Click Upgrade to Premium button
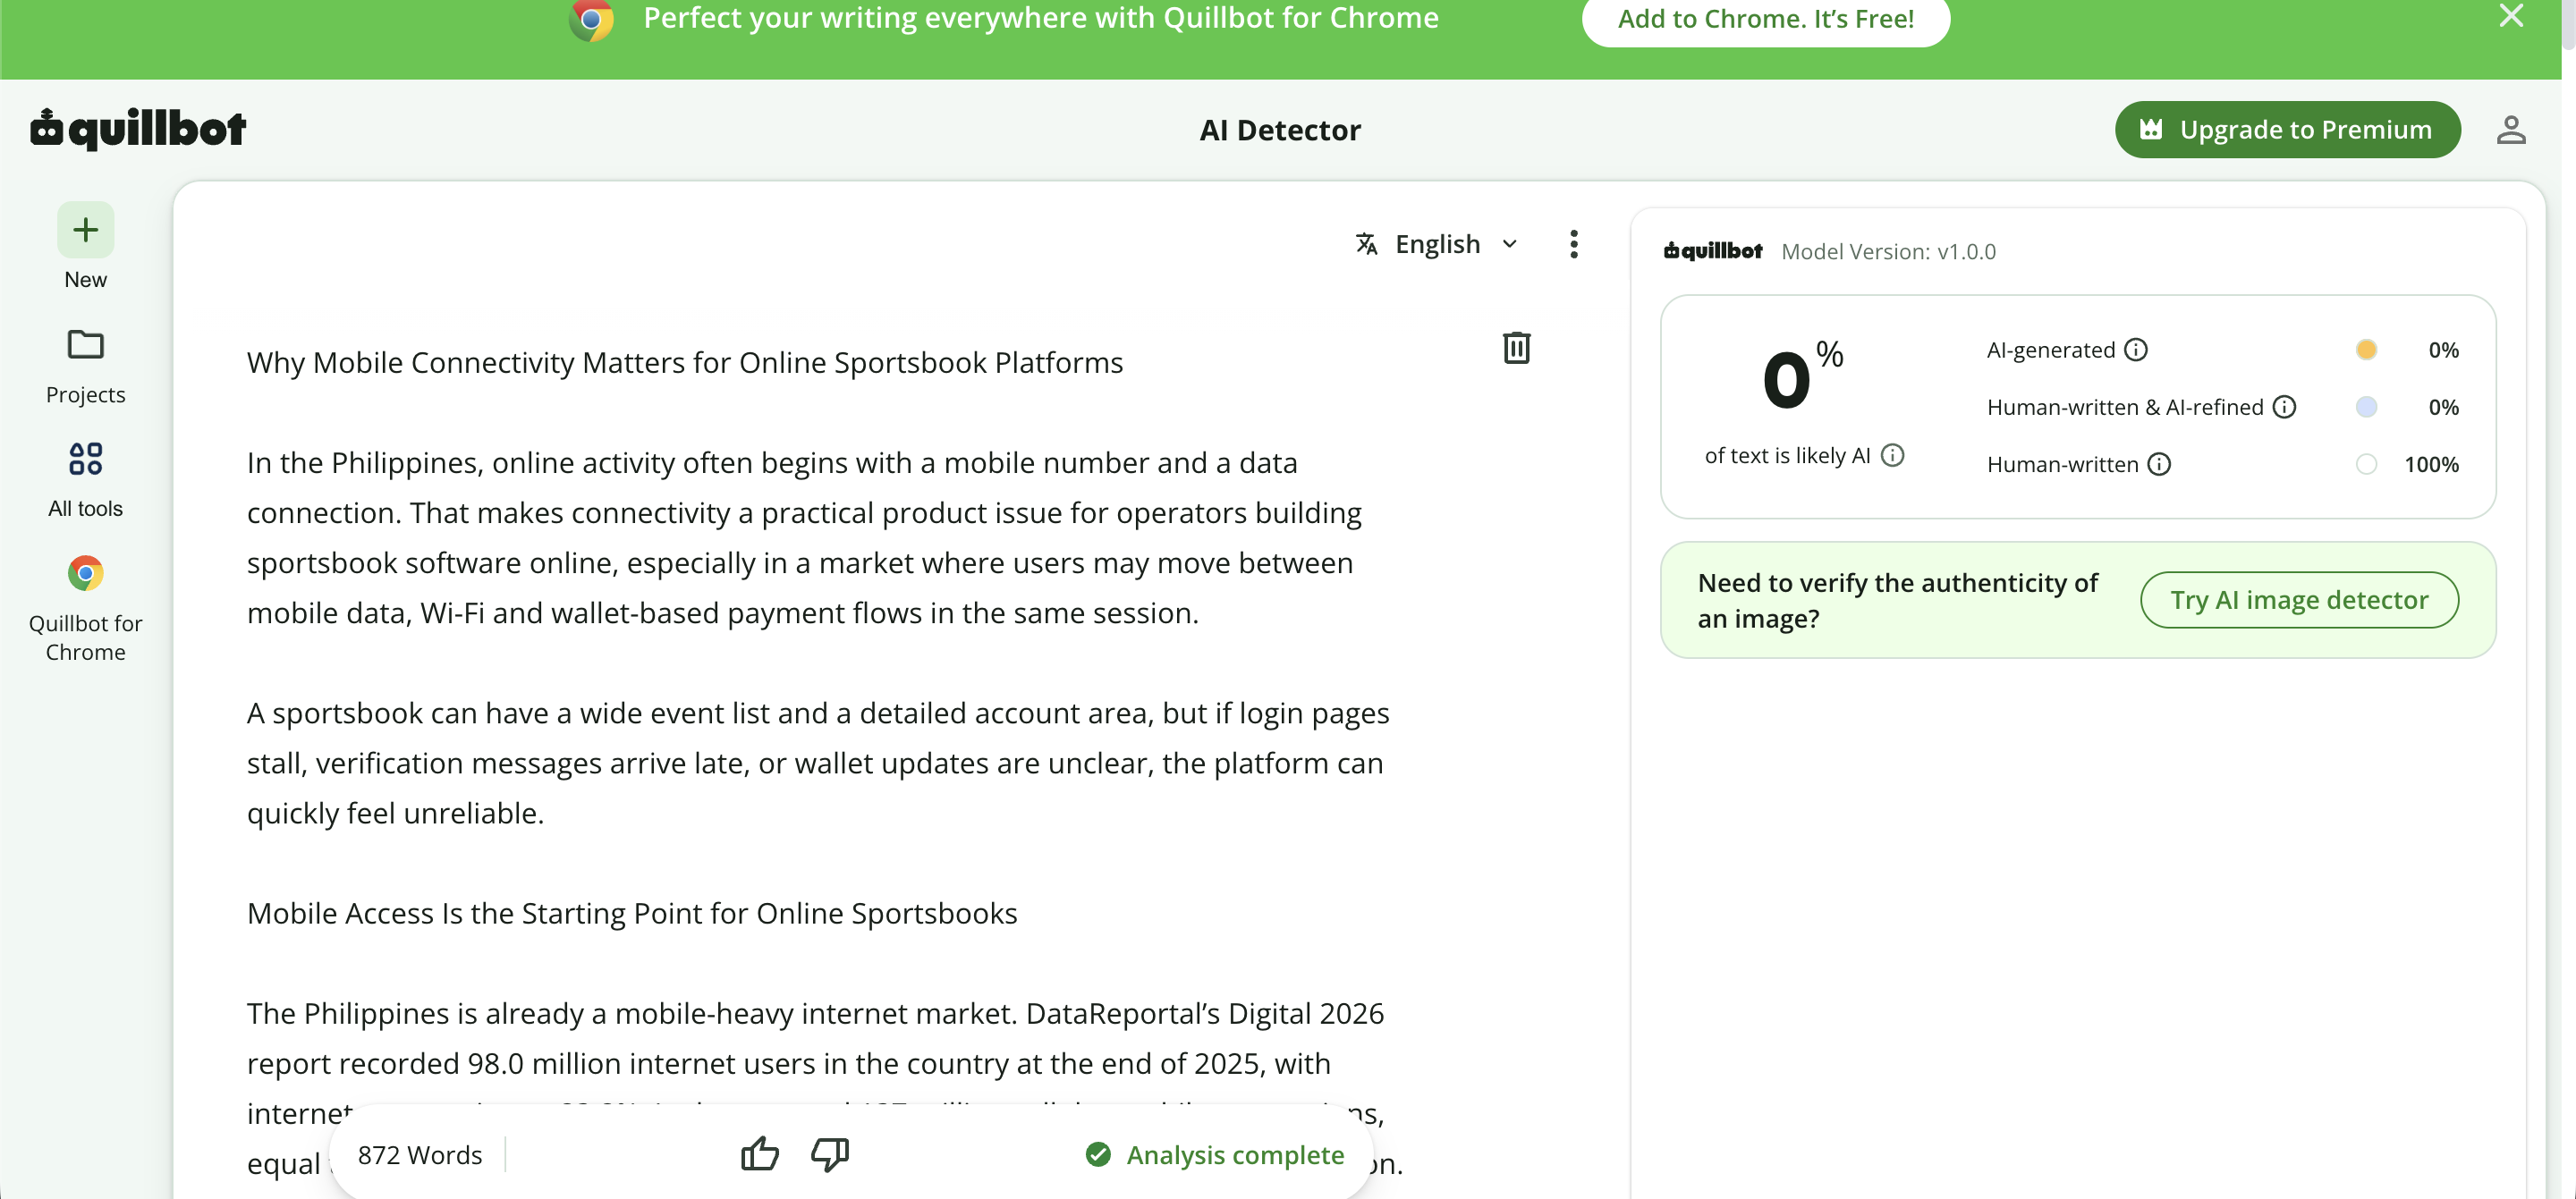The image size is (2576, 1199). click(x=2287, y=130)
